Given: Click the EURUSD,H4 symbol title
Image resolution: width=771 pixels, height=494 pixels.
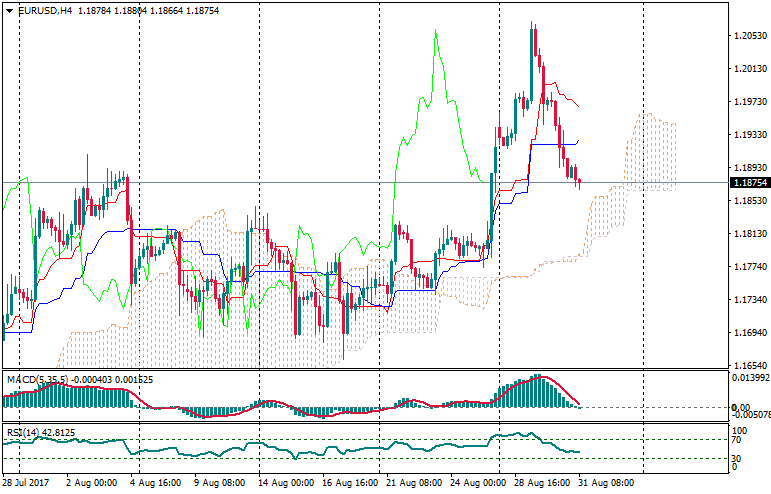Looking at the screenshot, I should click(44, 11).
